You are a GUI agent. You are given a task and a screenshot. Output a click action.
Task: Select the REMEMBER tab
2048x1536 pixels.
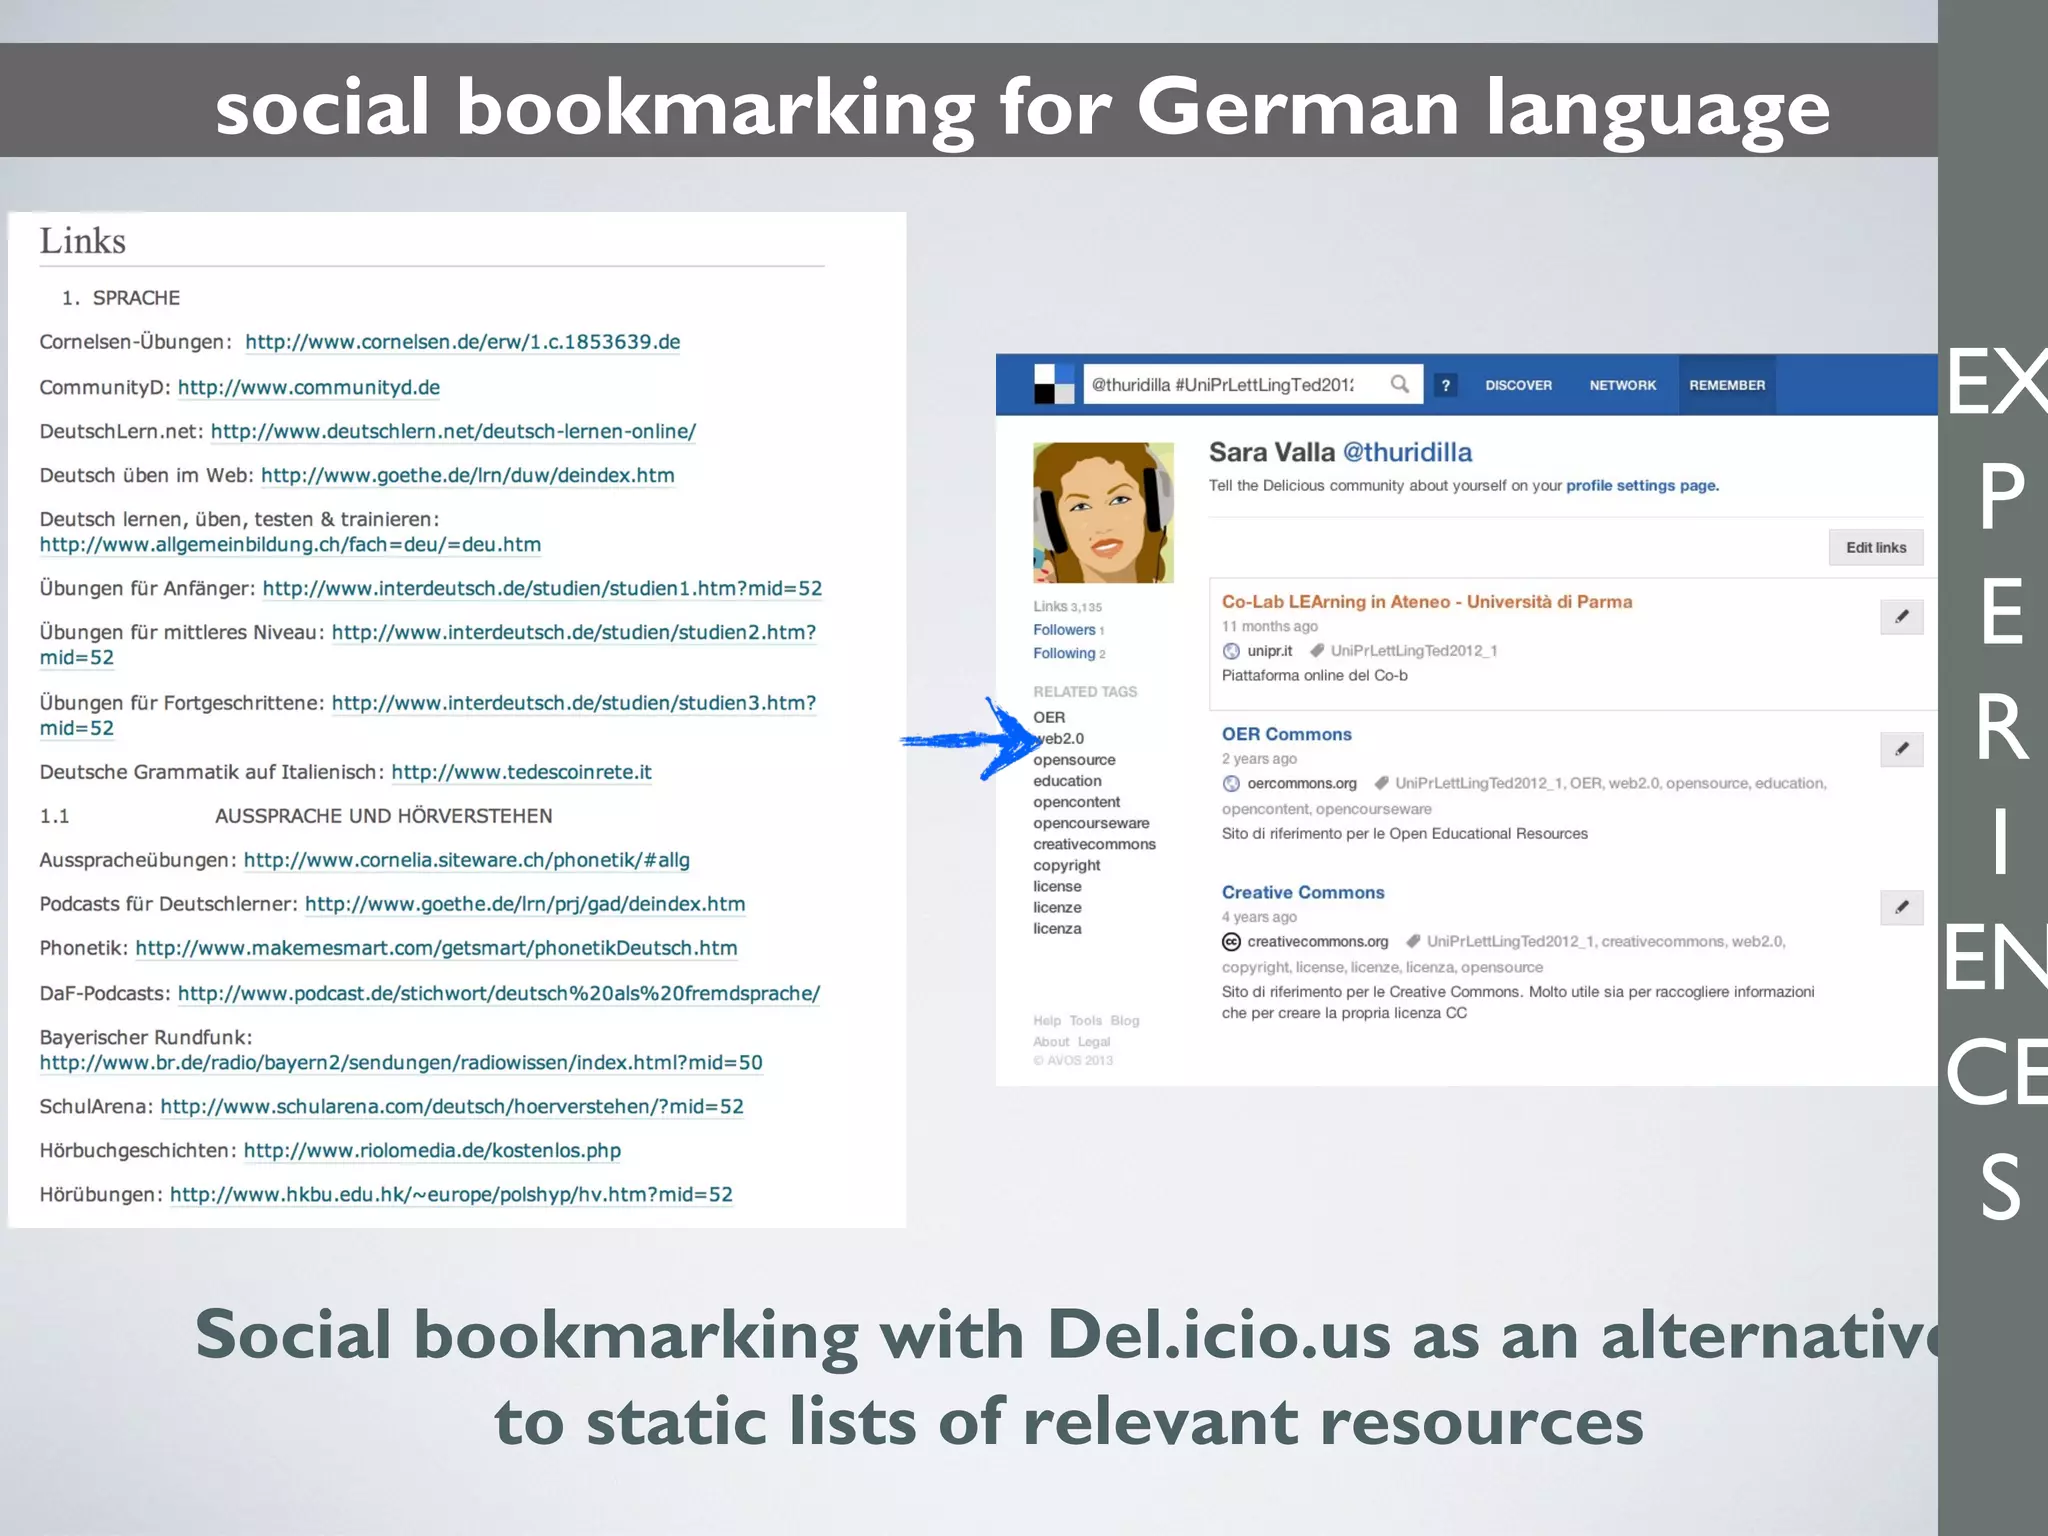coord(1727,385)
